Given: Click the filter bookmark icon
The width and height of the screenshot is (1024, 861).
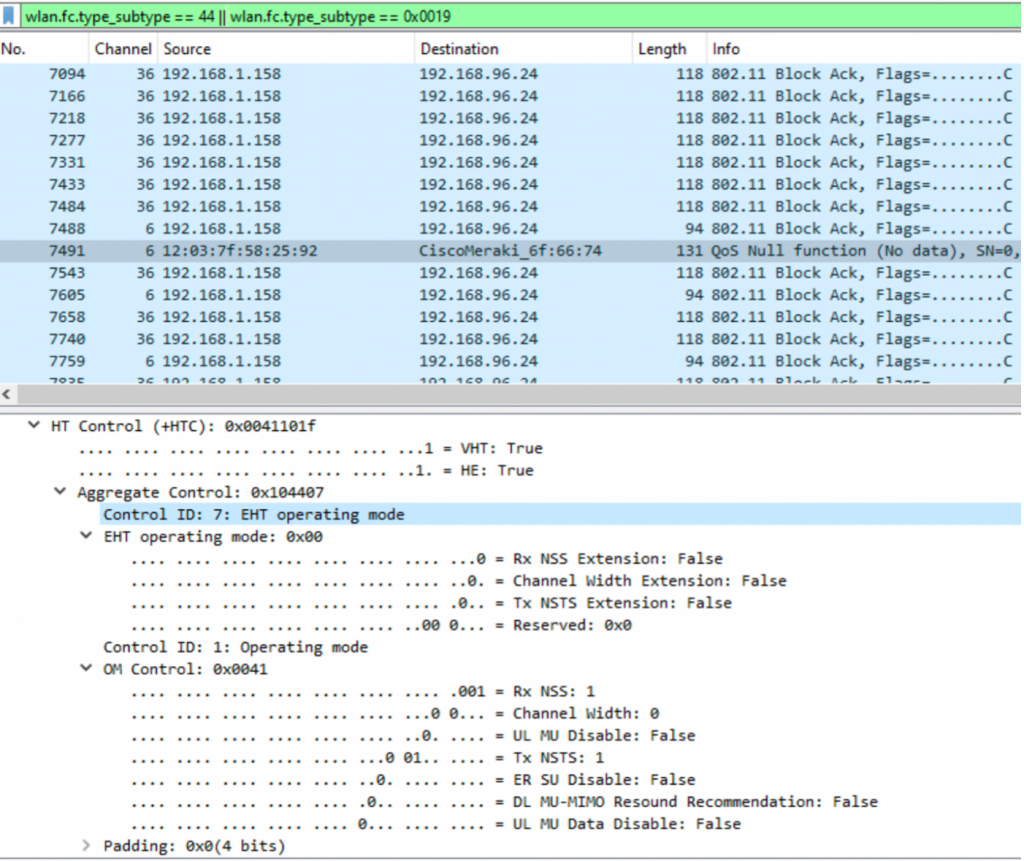Looking at the screenshot, I should [x=9, y=15].
